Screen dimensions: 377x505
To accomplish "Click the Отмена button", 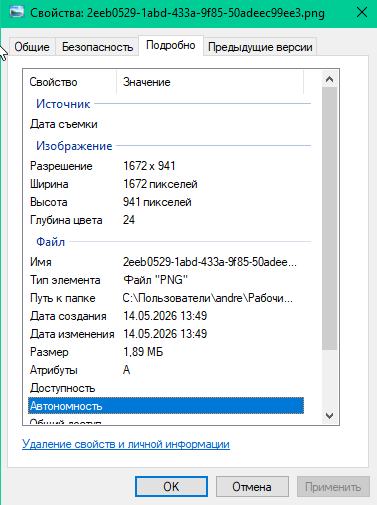I will pyautogui.click(x=252, y=487).
